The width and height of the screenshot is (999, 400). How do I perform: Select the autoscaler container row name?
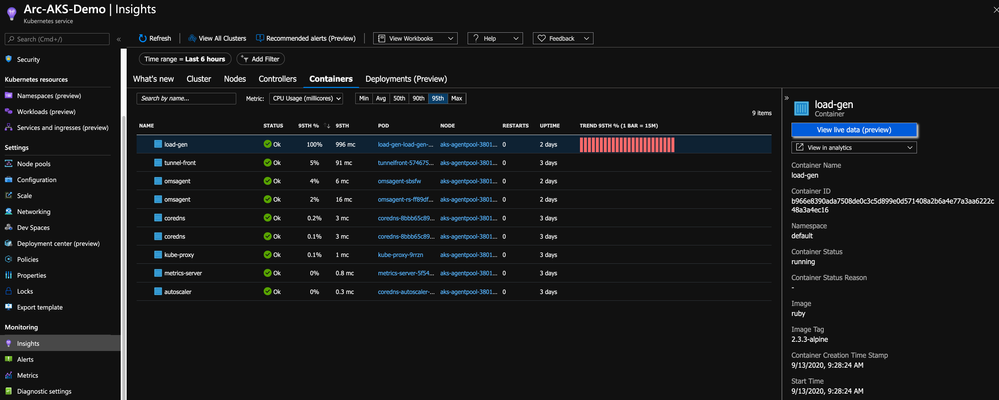coord(178,291)
